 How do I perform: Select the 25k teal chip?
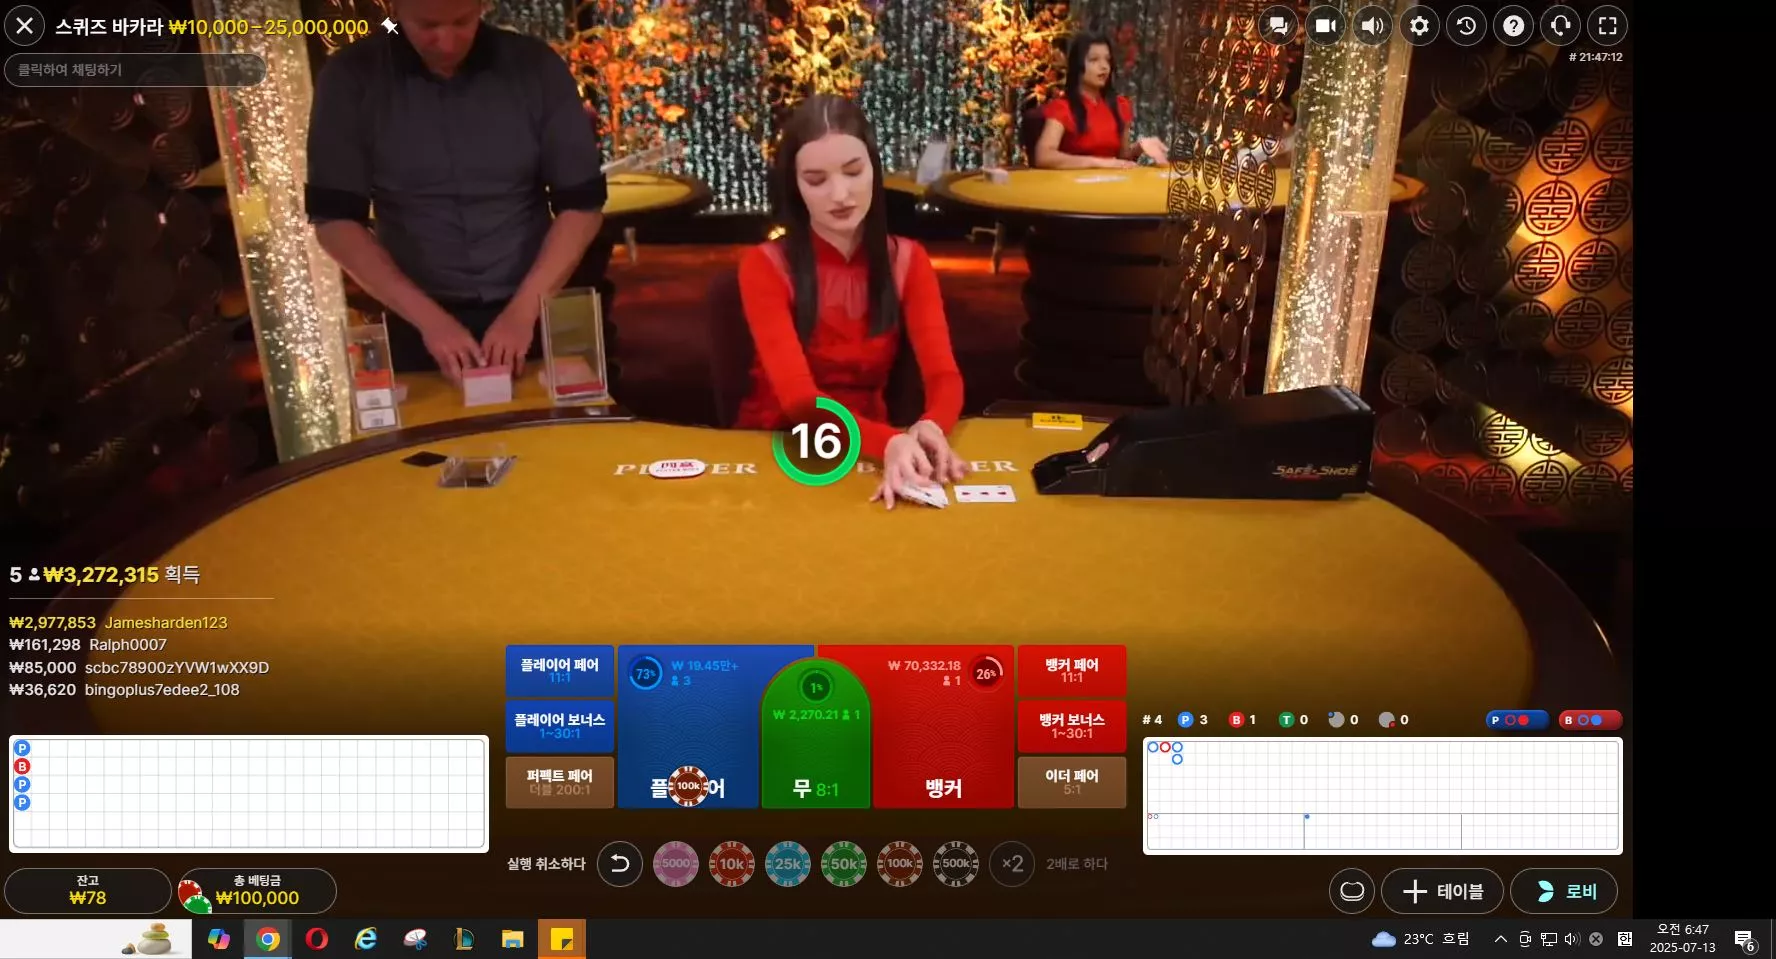(788, 864)
